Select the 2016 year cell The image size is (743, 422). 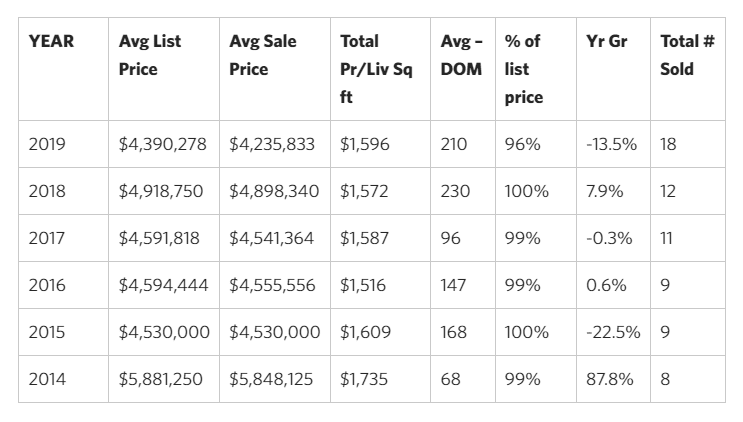[x=47, y=285]
